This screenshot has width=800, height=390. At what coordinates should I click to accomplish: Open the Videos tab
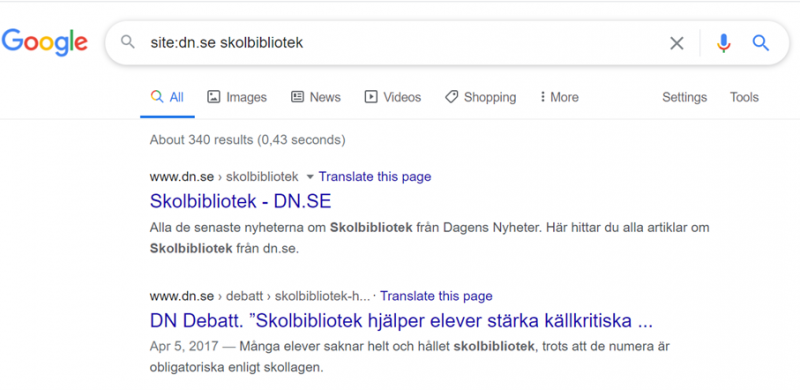click(392, 97)
